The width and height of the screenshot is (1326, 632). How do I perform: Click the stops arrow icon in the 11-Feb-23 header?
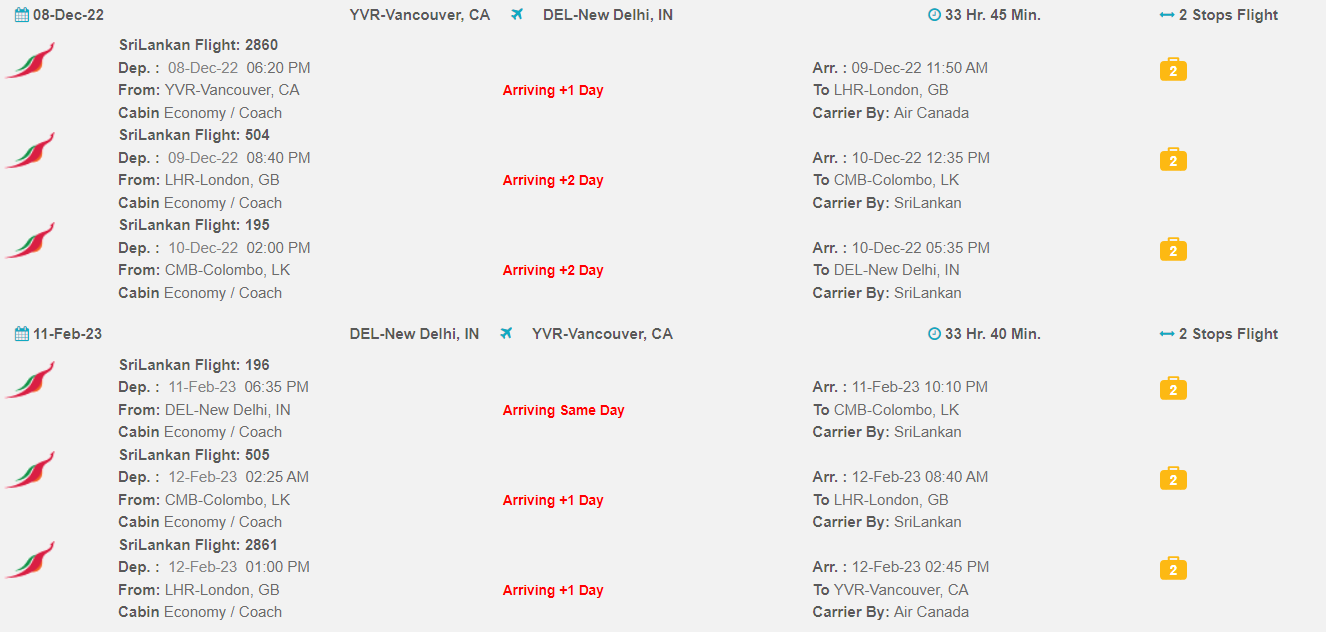tap(1166, 334)
